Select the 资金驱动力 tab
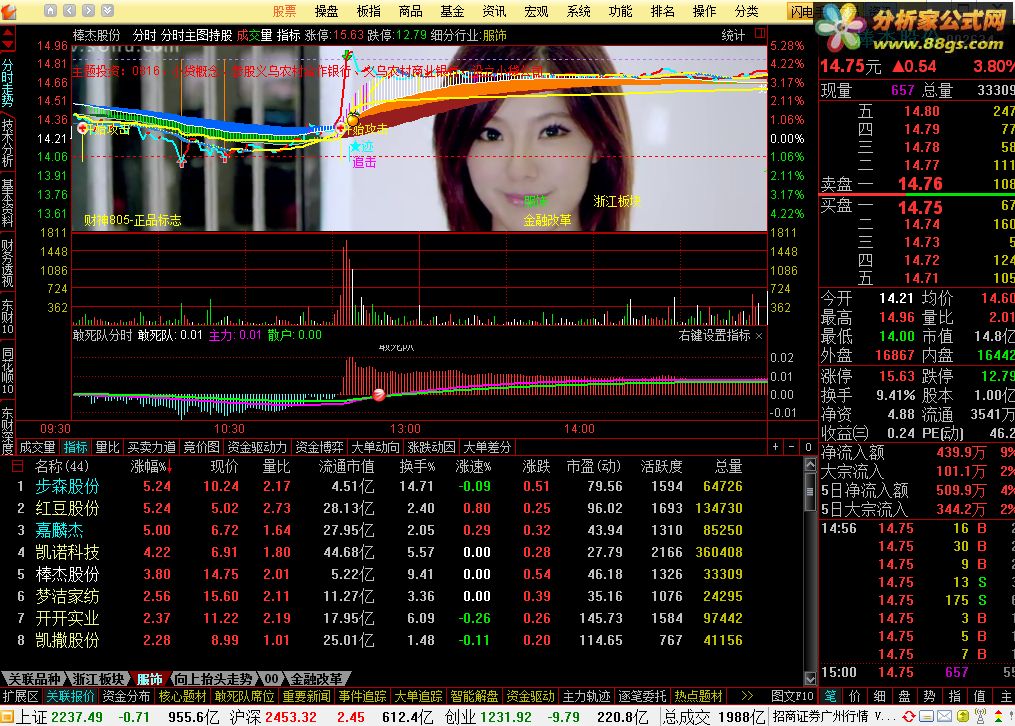Viewport: 1015px width, 726px height. point(257,447)
